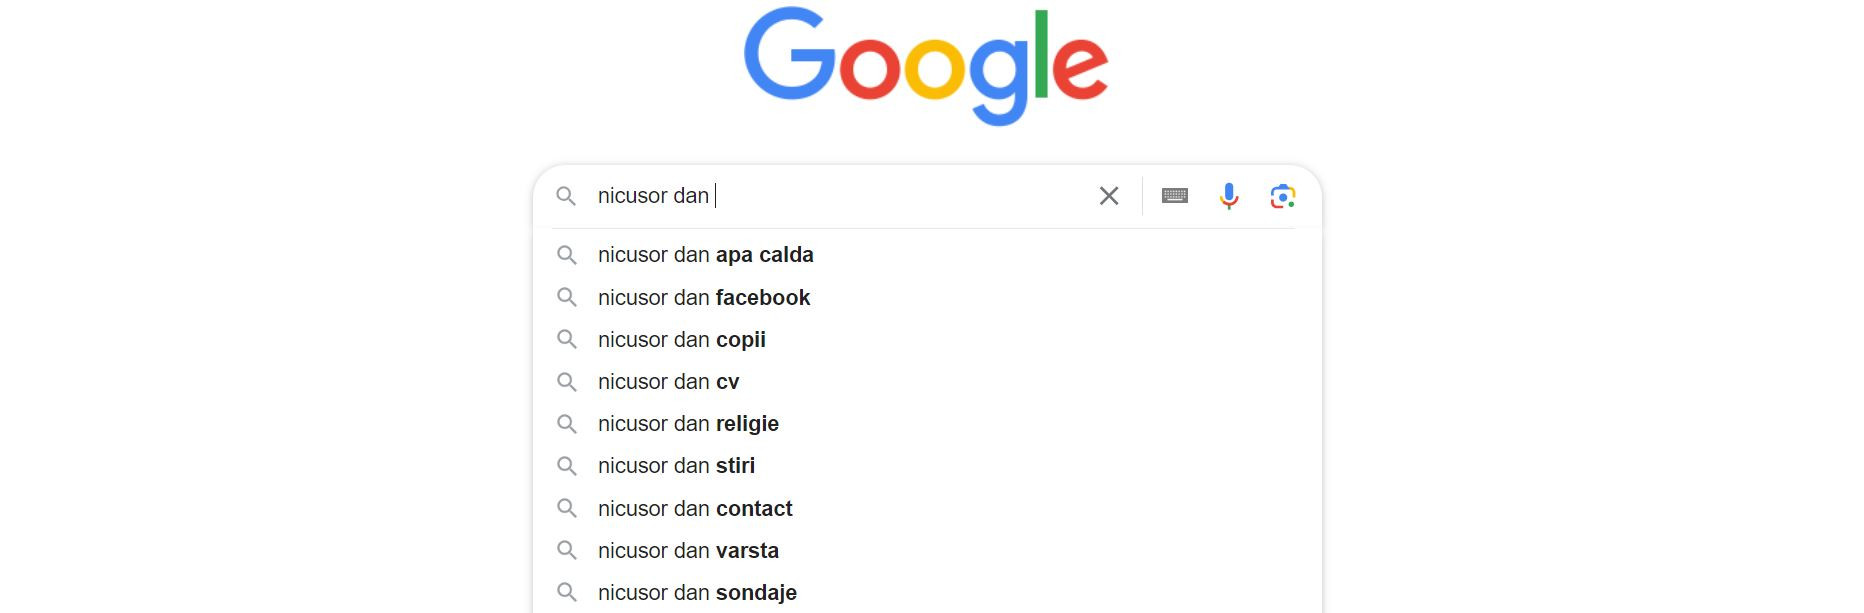Clear the search query with the X icon

click(1109, 196)
